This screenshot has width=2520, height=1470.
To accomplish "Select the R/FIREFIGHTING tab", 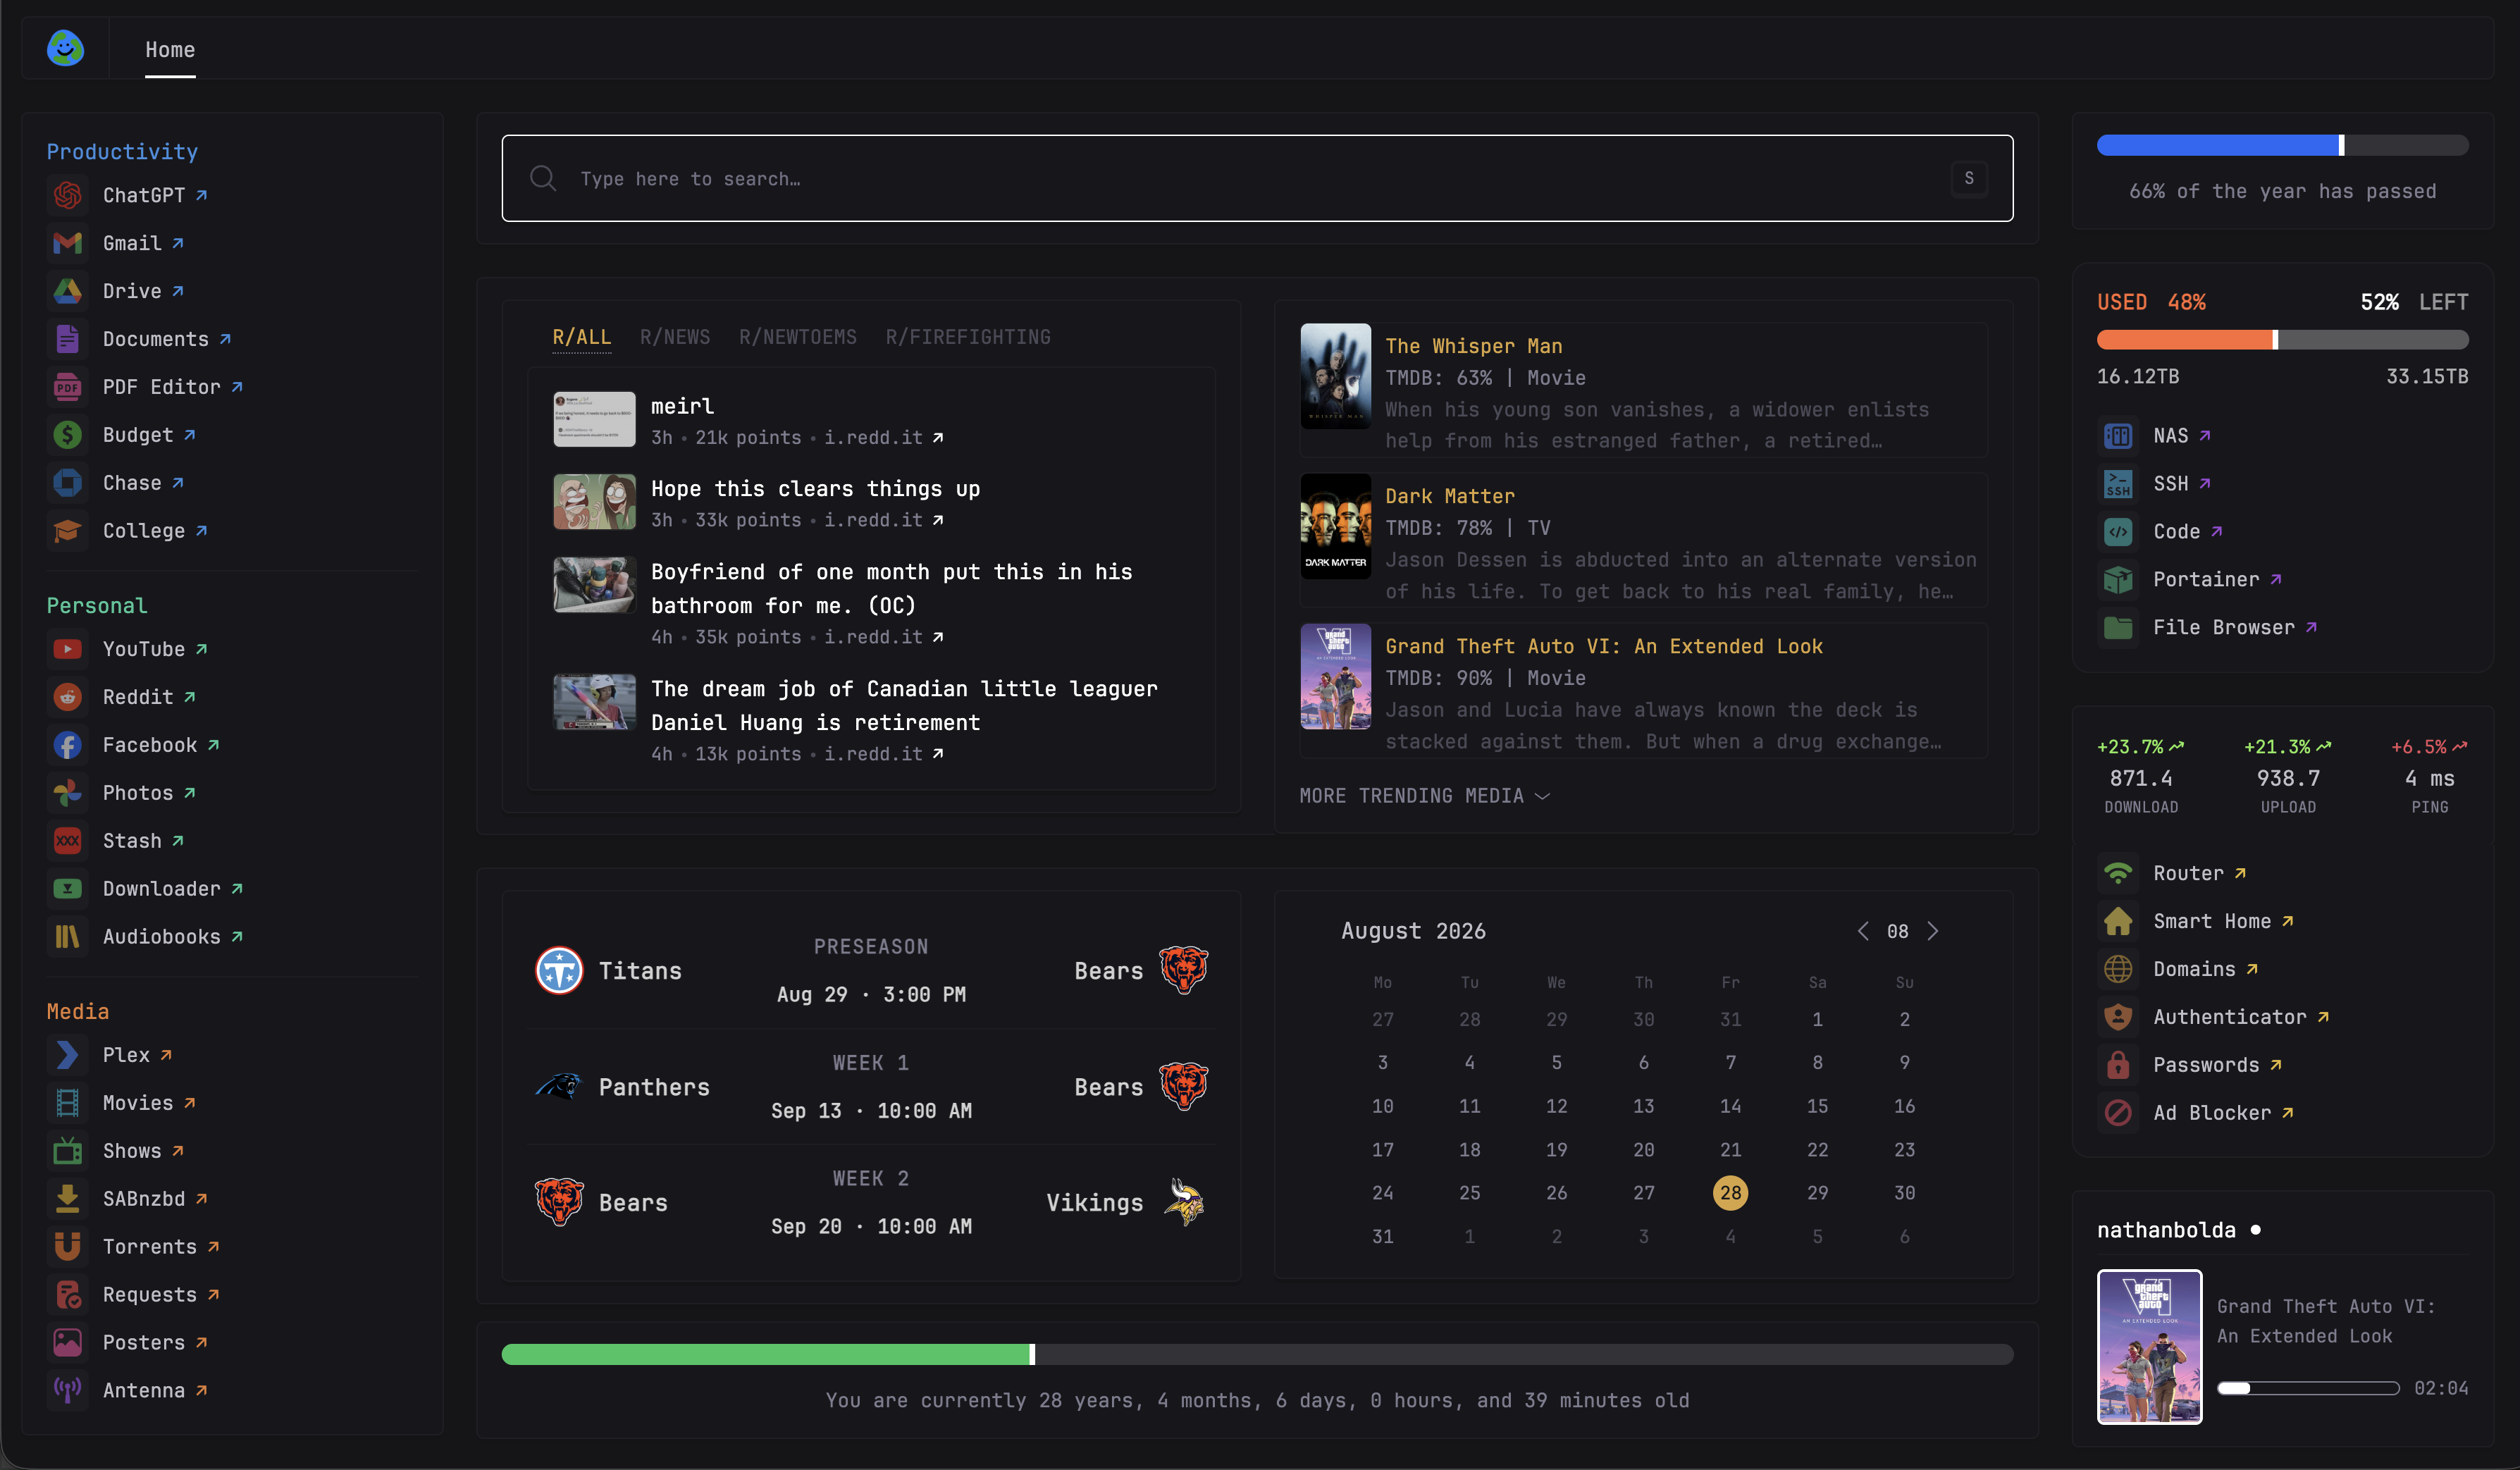I will 968,337.
